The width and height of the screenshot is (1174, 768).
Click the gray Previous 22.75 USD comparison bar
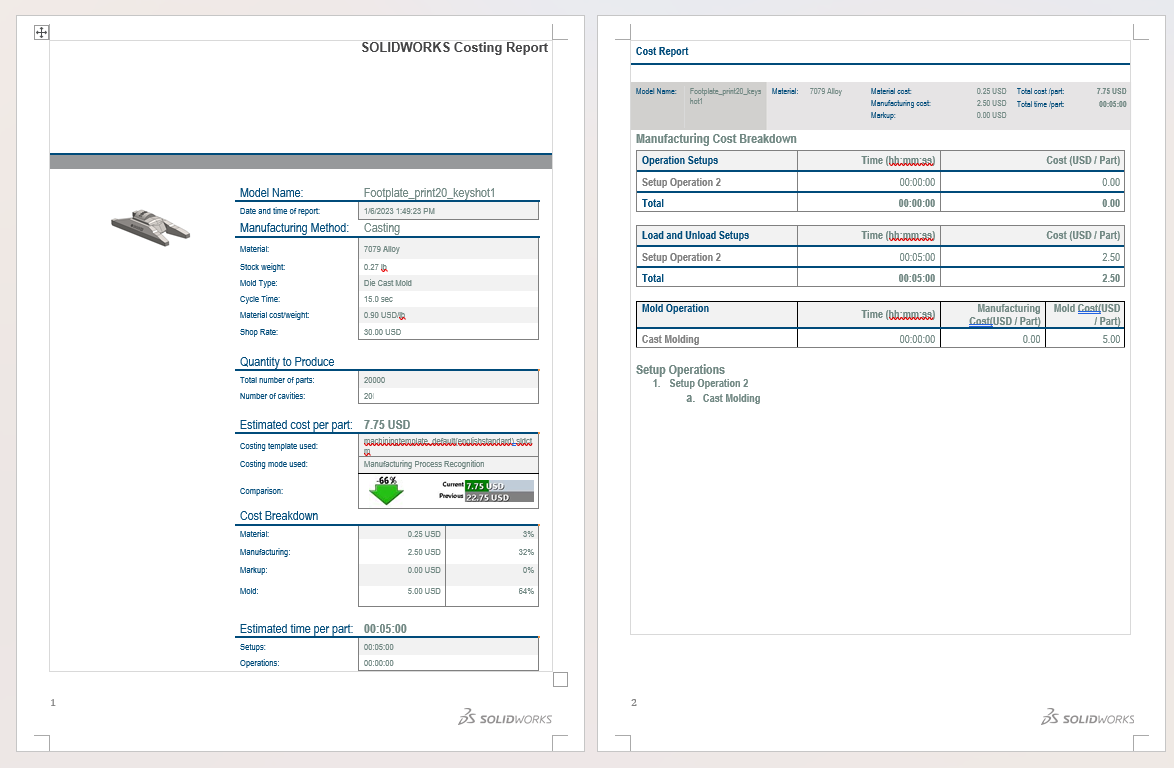click(x=499, y=497)
